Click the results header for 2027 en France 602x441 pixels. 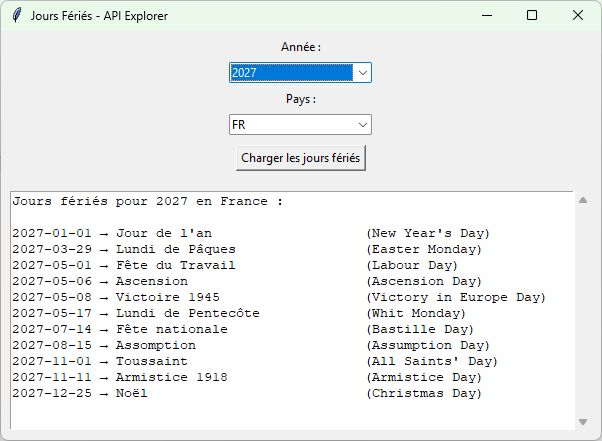pyautogui.click(x=147, y=201)
